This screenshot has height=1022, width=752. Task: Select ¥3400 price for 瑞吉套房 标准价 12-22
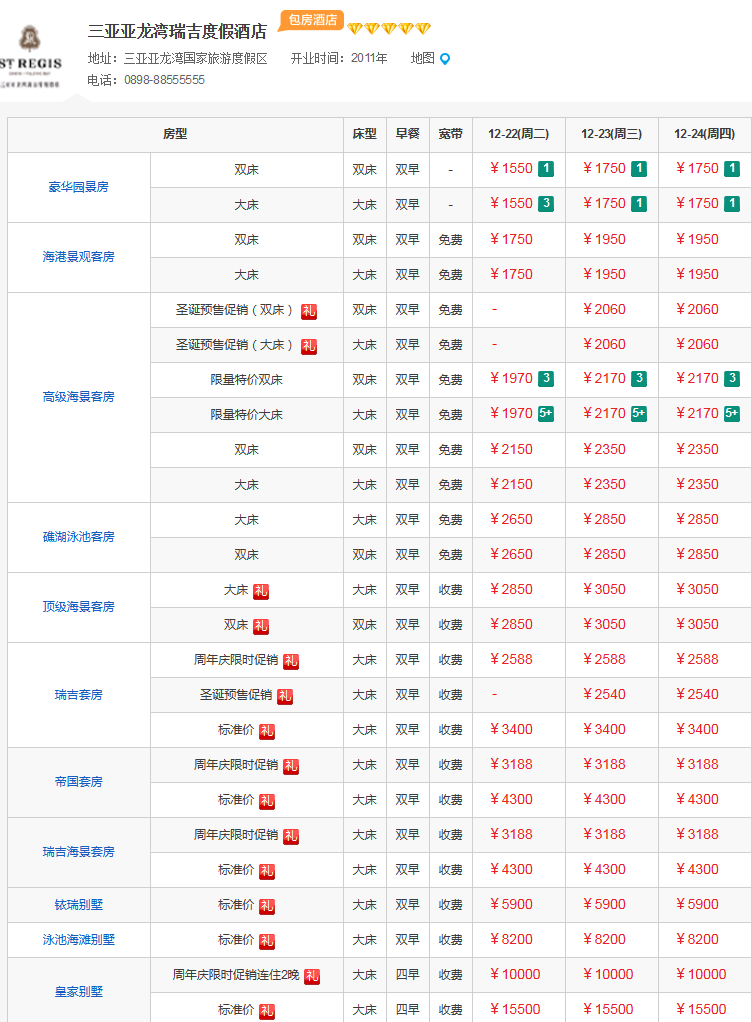[511, 729]
